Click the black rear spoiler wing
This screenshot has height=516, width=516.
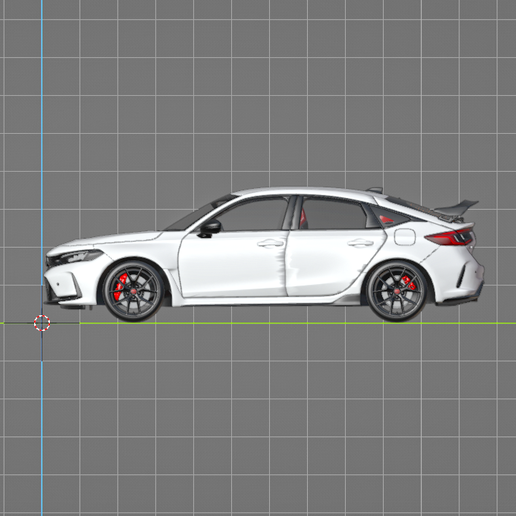(457, 208)
